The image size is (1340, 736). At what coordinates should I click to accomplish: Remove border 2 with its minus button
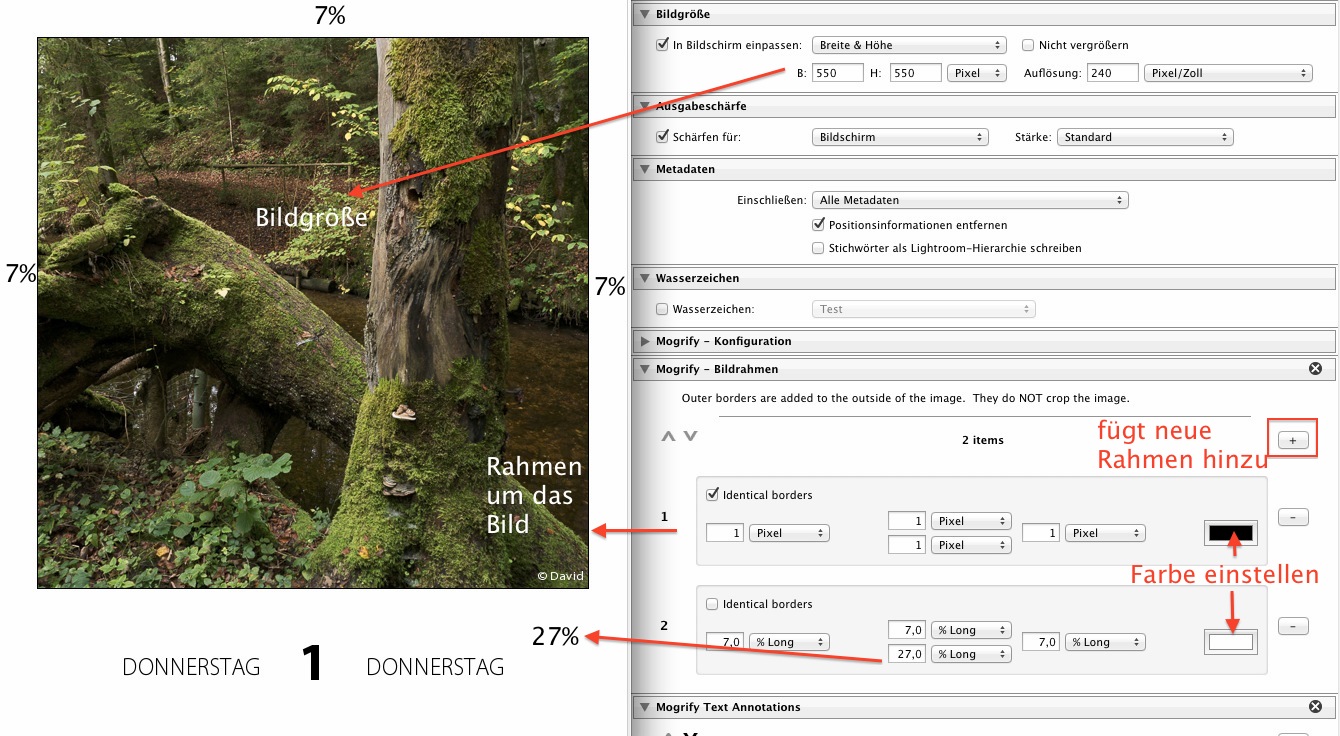tap(1293, 626)
